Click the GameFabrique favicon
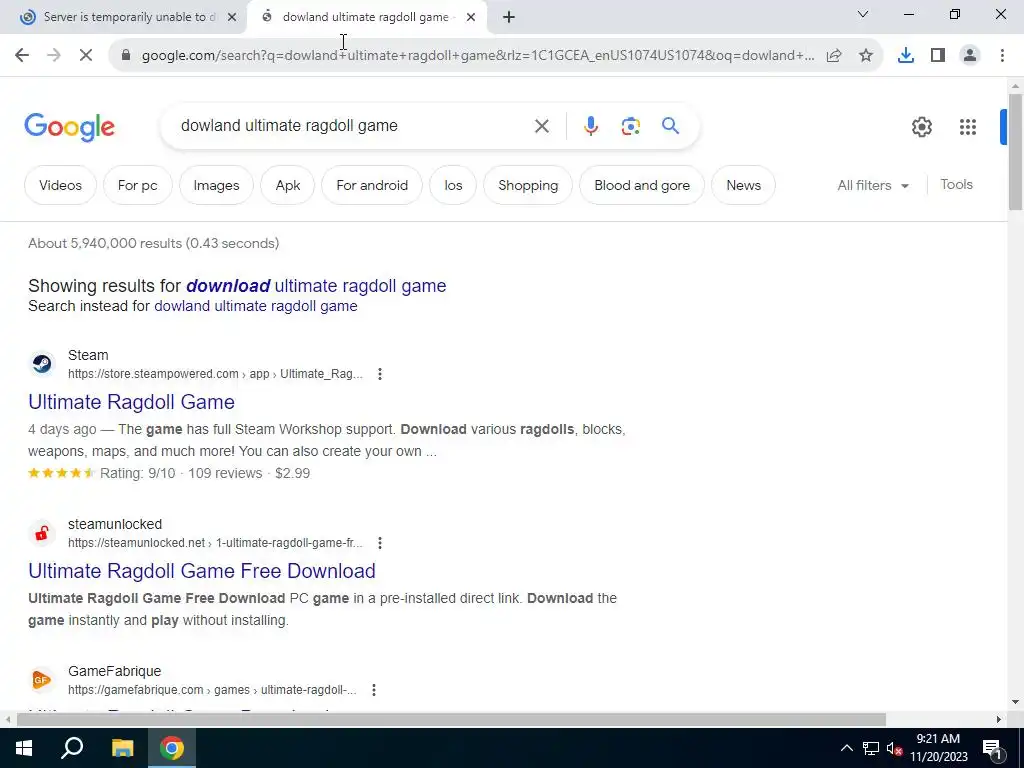 coord(42,680)
